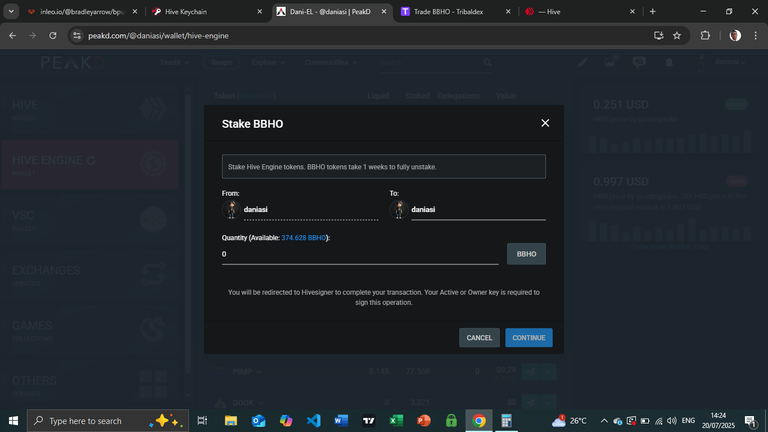Expand the Communities dropdown

click(x=331, y=62)
